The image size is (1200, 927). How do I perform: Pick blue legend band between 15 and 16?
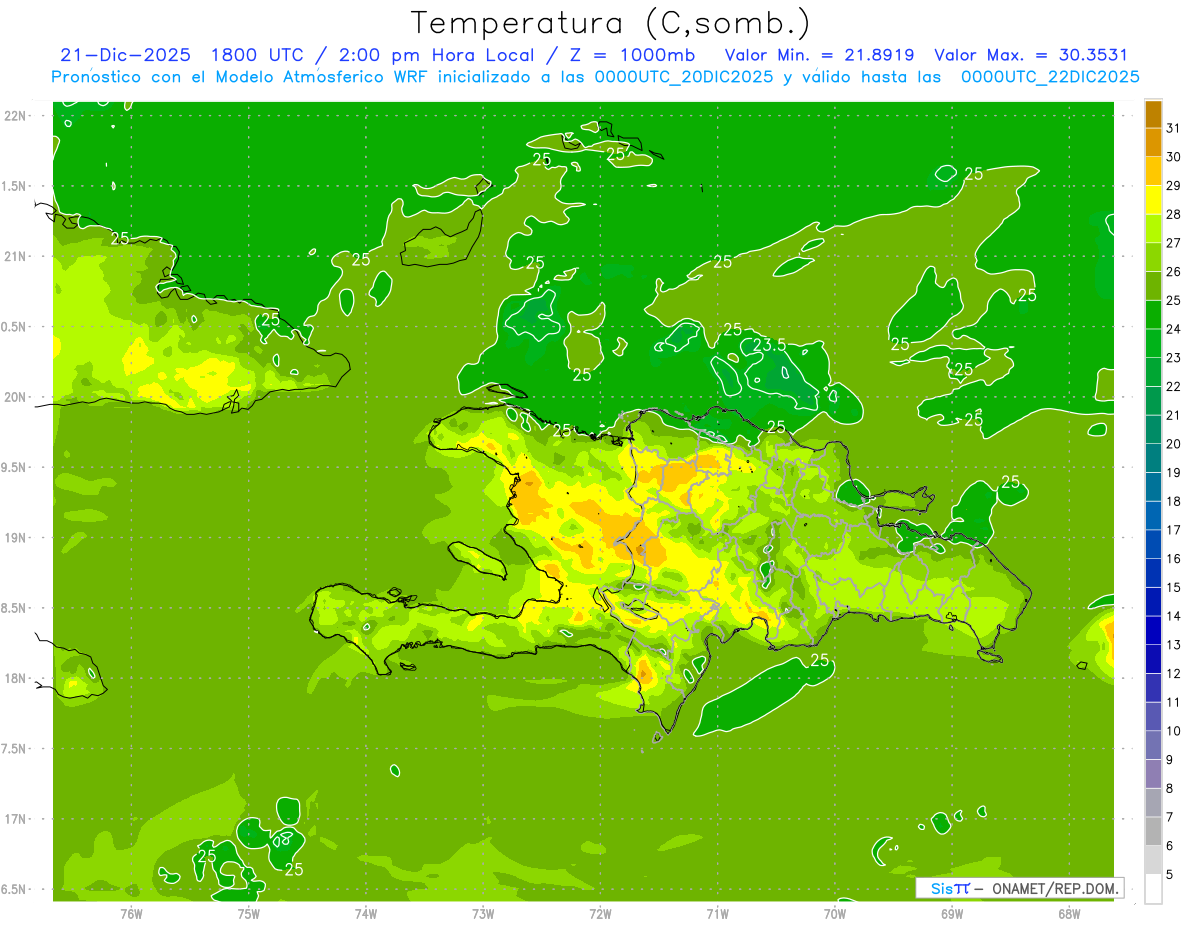click(1153, 573)
